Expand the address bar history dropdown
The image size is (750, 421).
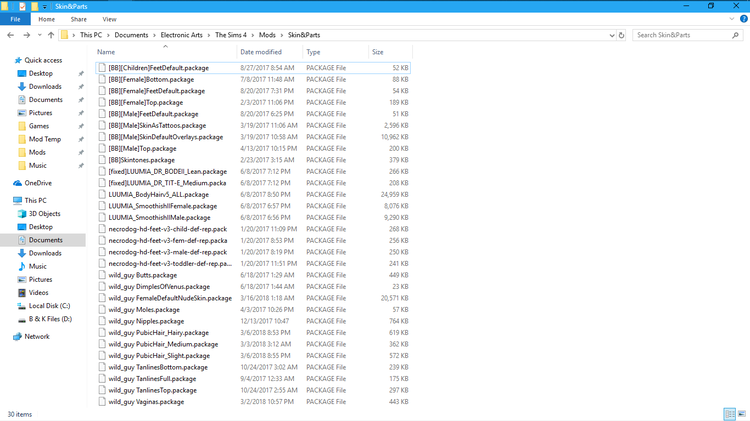point(612,35)
